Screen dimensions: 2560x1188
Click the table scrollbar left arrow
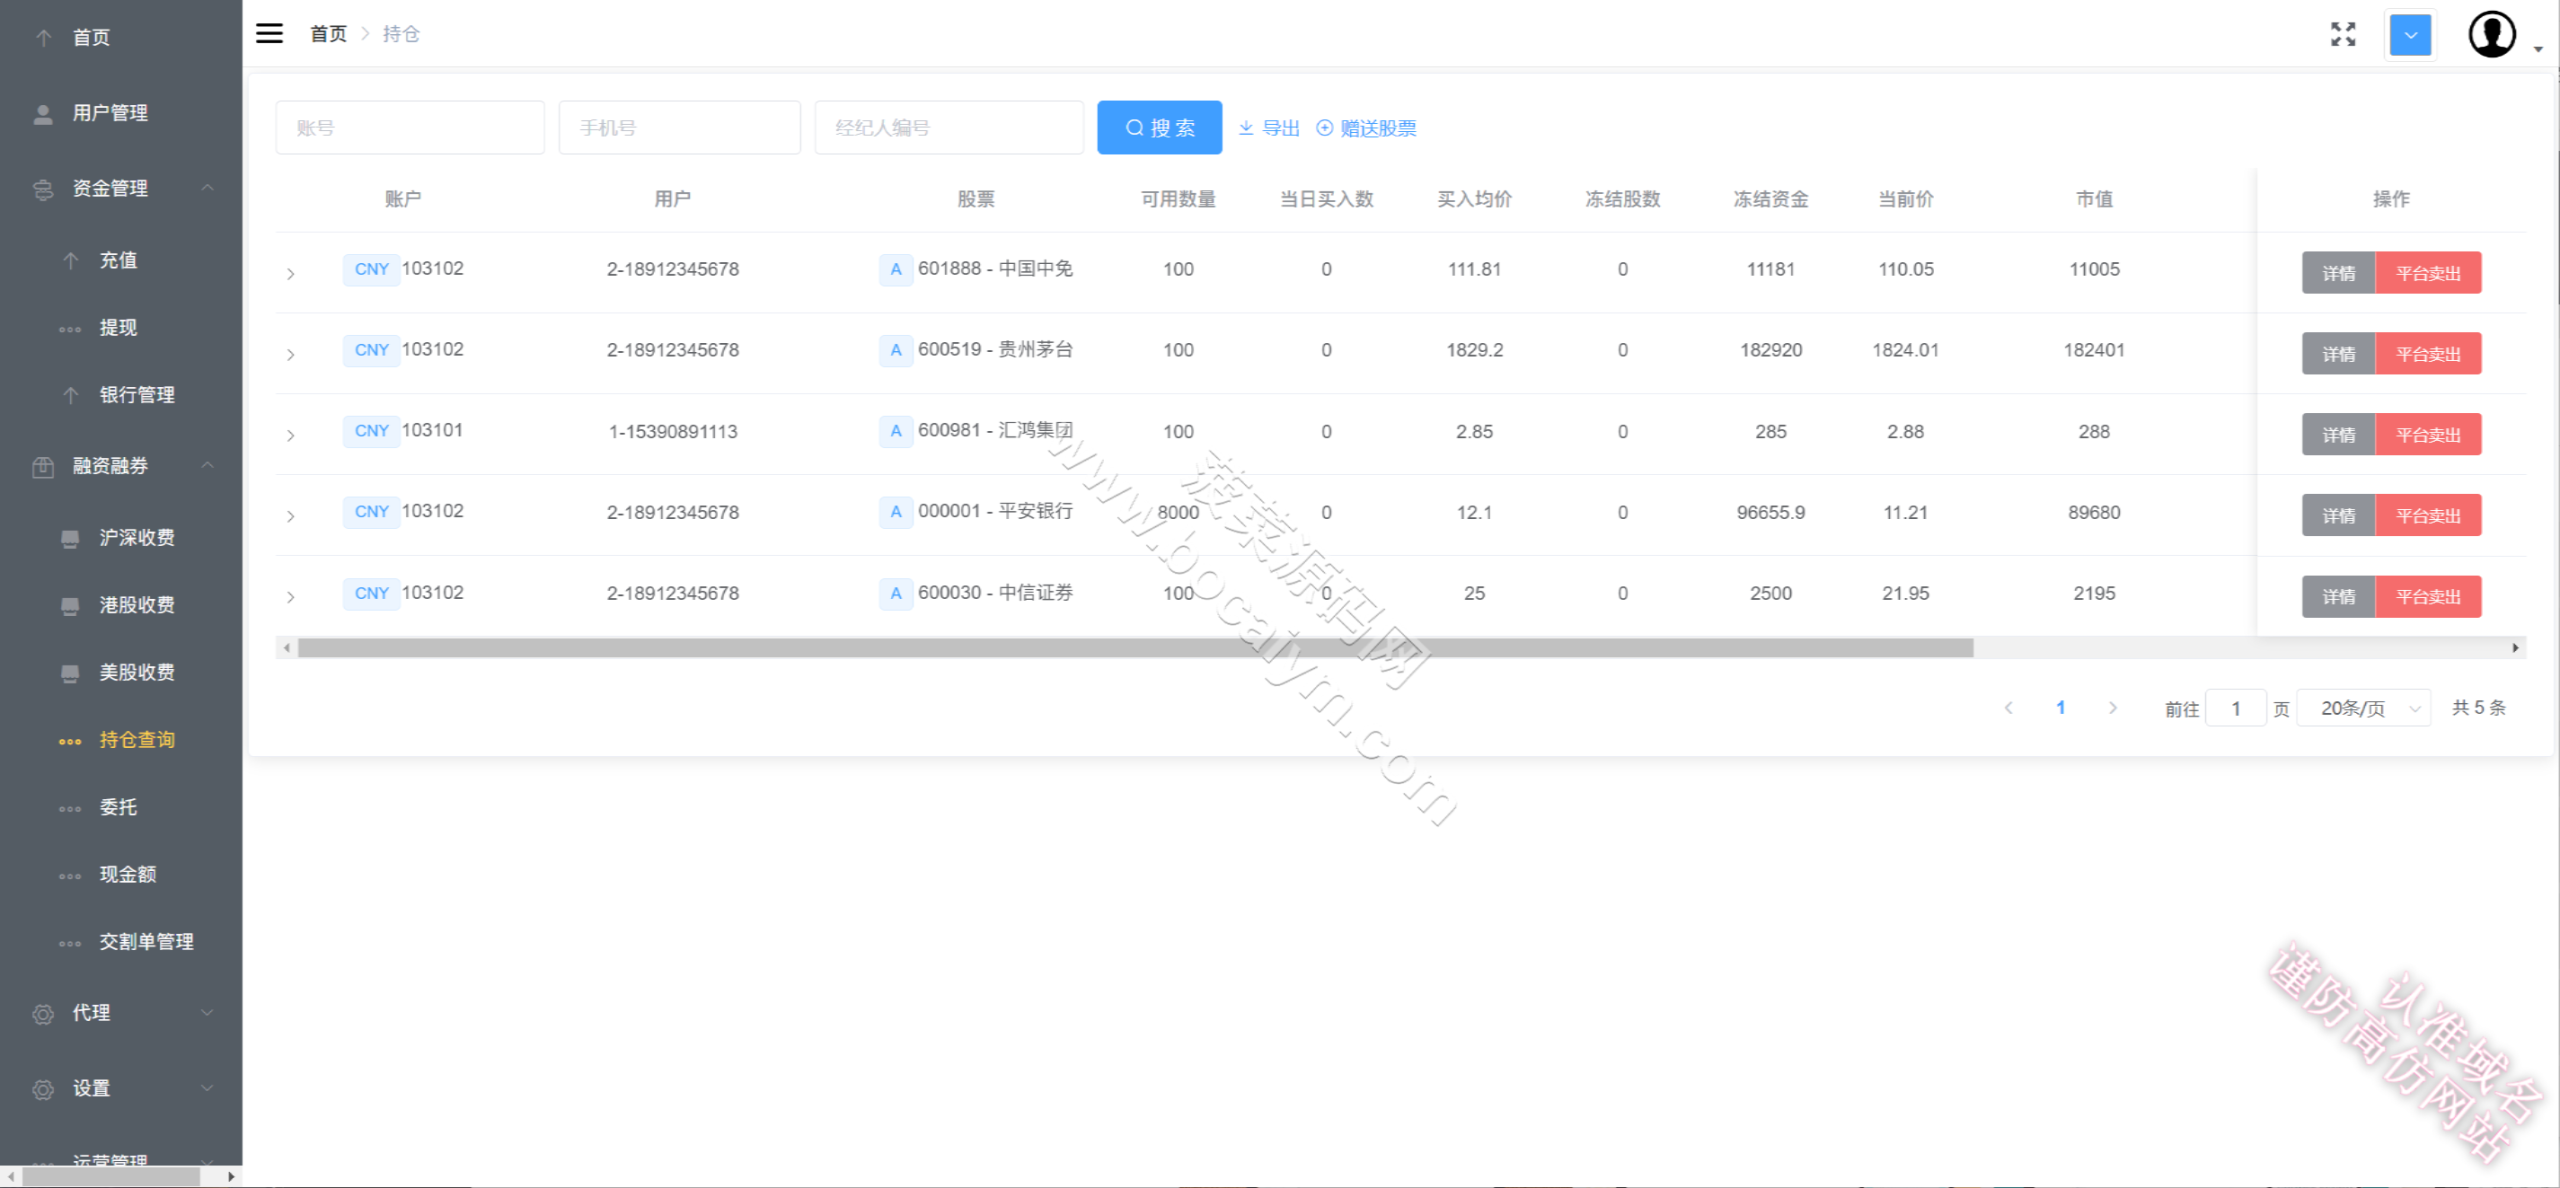click(x=287, y=648)
